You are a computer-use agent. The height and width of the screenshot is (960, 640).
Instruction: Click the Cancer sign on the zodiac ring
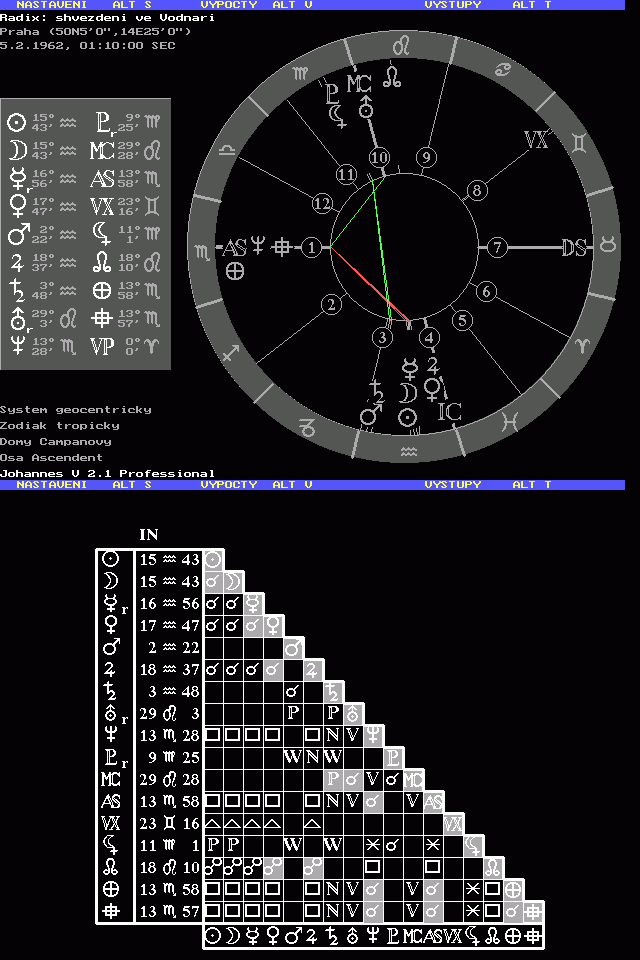(506, 68)
